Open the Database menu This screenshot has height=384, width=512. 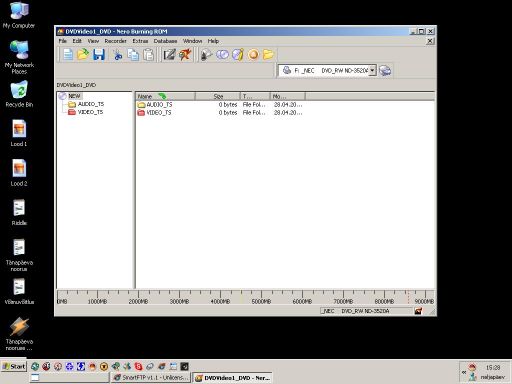[165, 41]
